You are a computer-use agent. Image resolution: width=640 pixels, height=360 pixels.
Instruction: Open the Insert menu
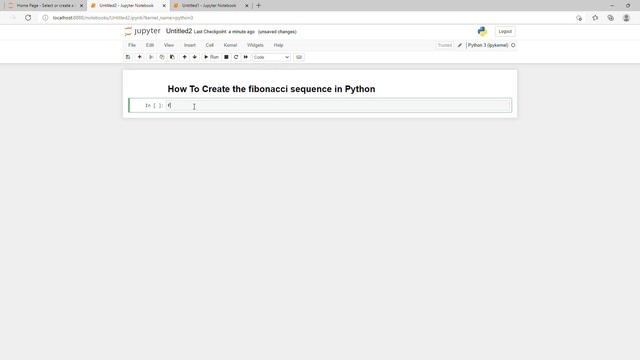(x=190, y=45)
